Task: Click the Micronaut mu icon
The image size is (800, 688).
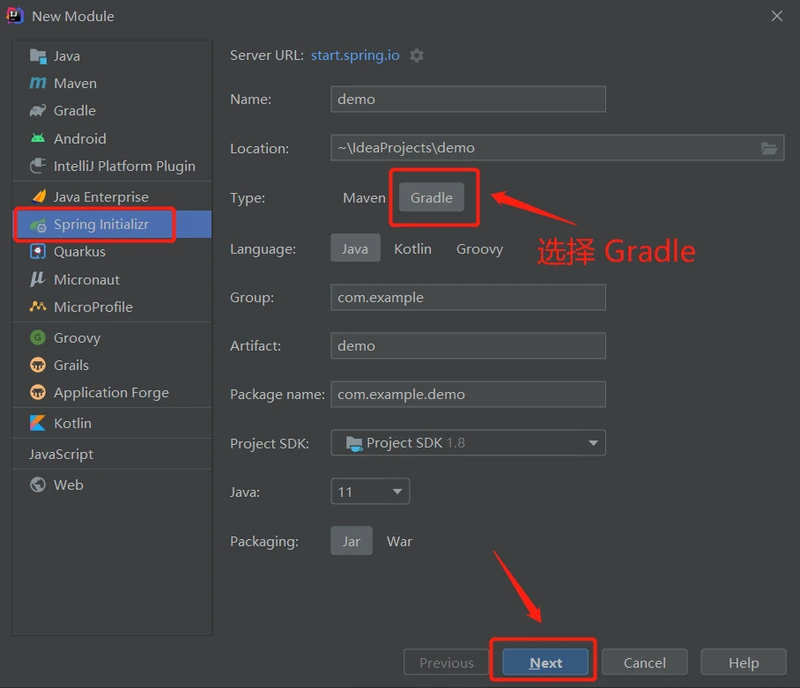Action: coord(38,279)
